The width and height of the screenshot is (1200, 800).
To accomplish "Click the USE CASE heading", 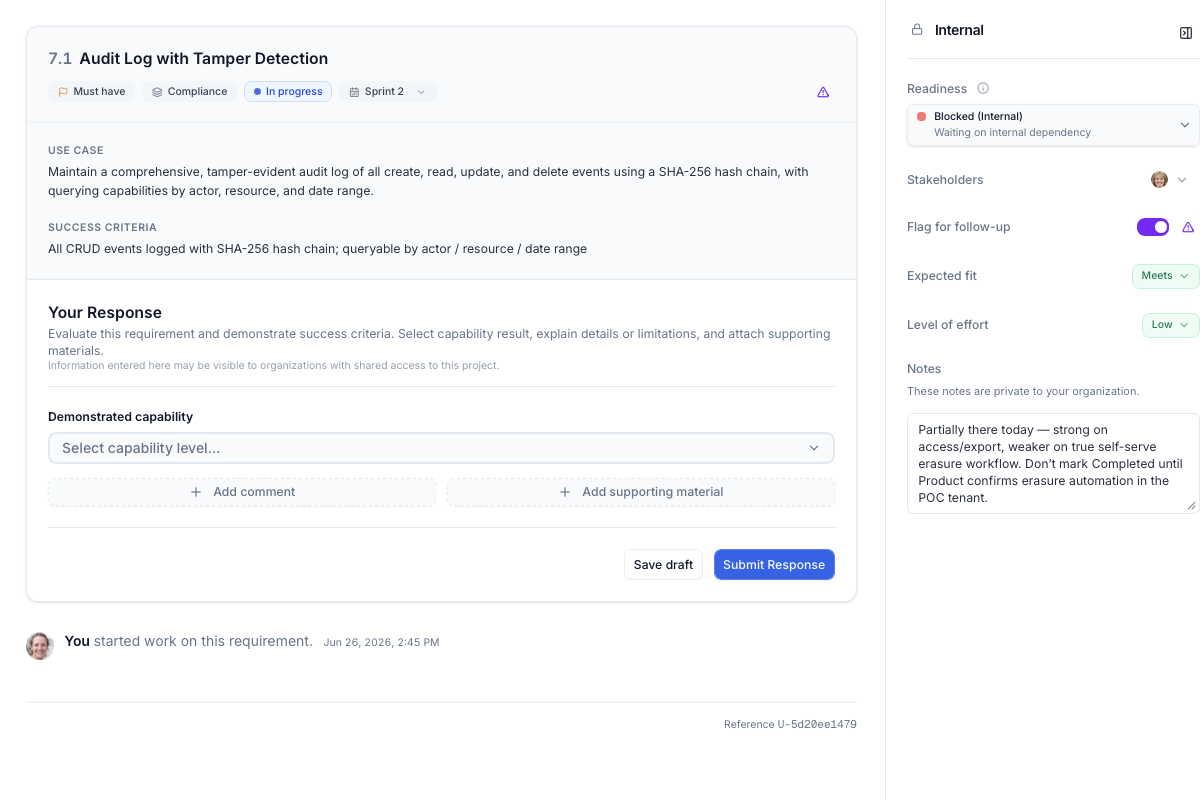I will pos(76,151).
